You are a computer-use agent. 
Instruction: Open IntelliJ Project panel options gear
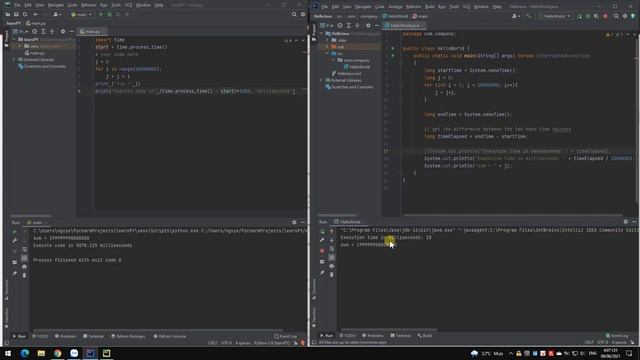click(368, 25)
